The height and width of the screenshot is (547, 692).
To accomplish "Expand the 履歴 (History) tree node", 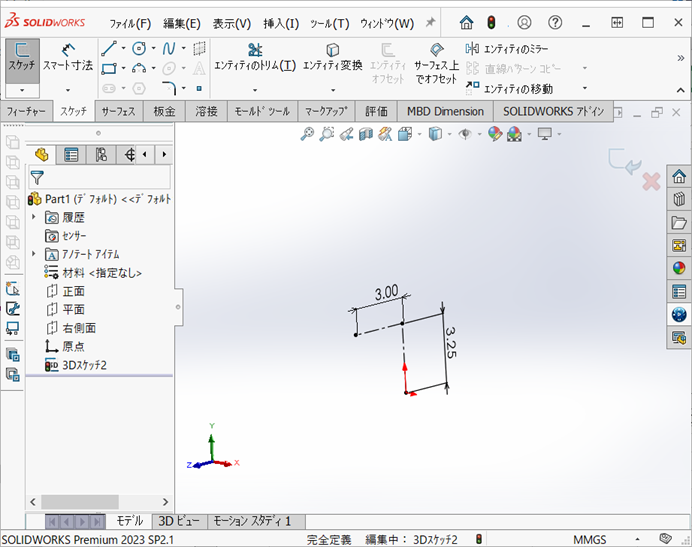I will coord(33,217).
